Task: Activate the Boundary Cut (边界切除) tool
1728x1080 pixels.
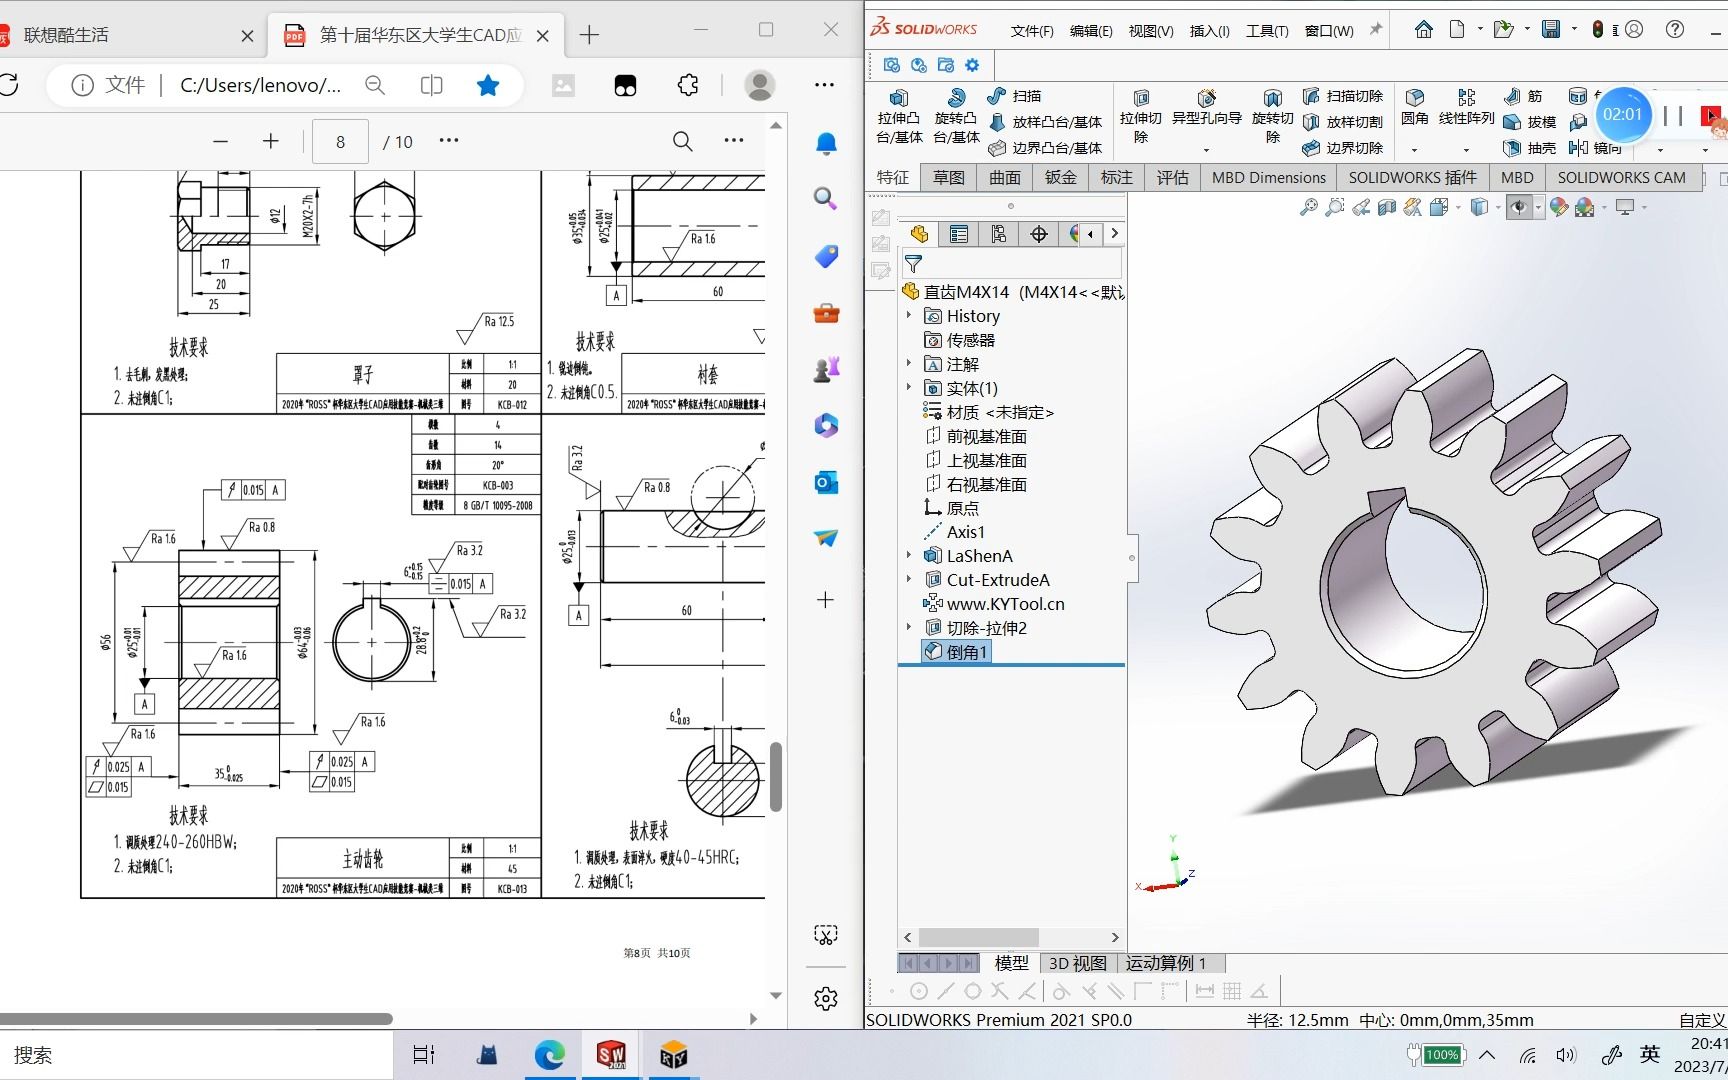Action: (1342, 148)
